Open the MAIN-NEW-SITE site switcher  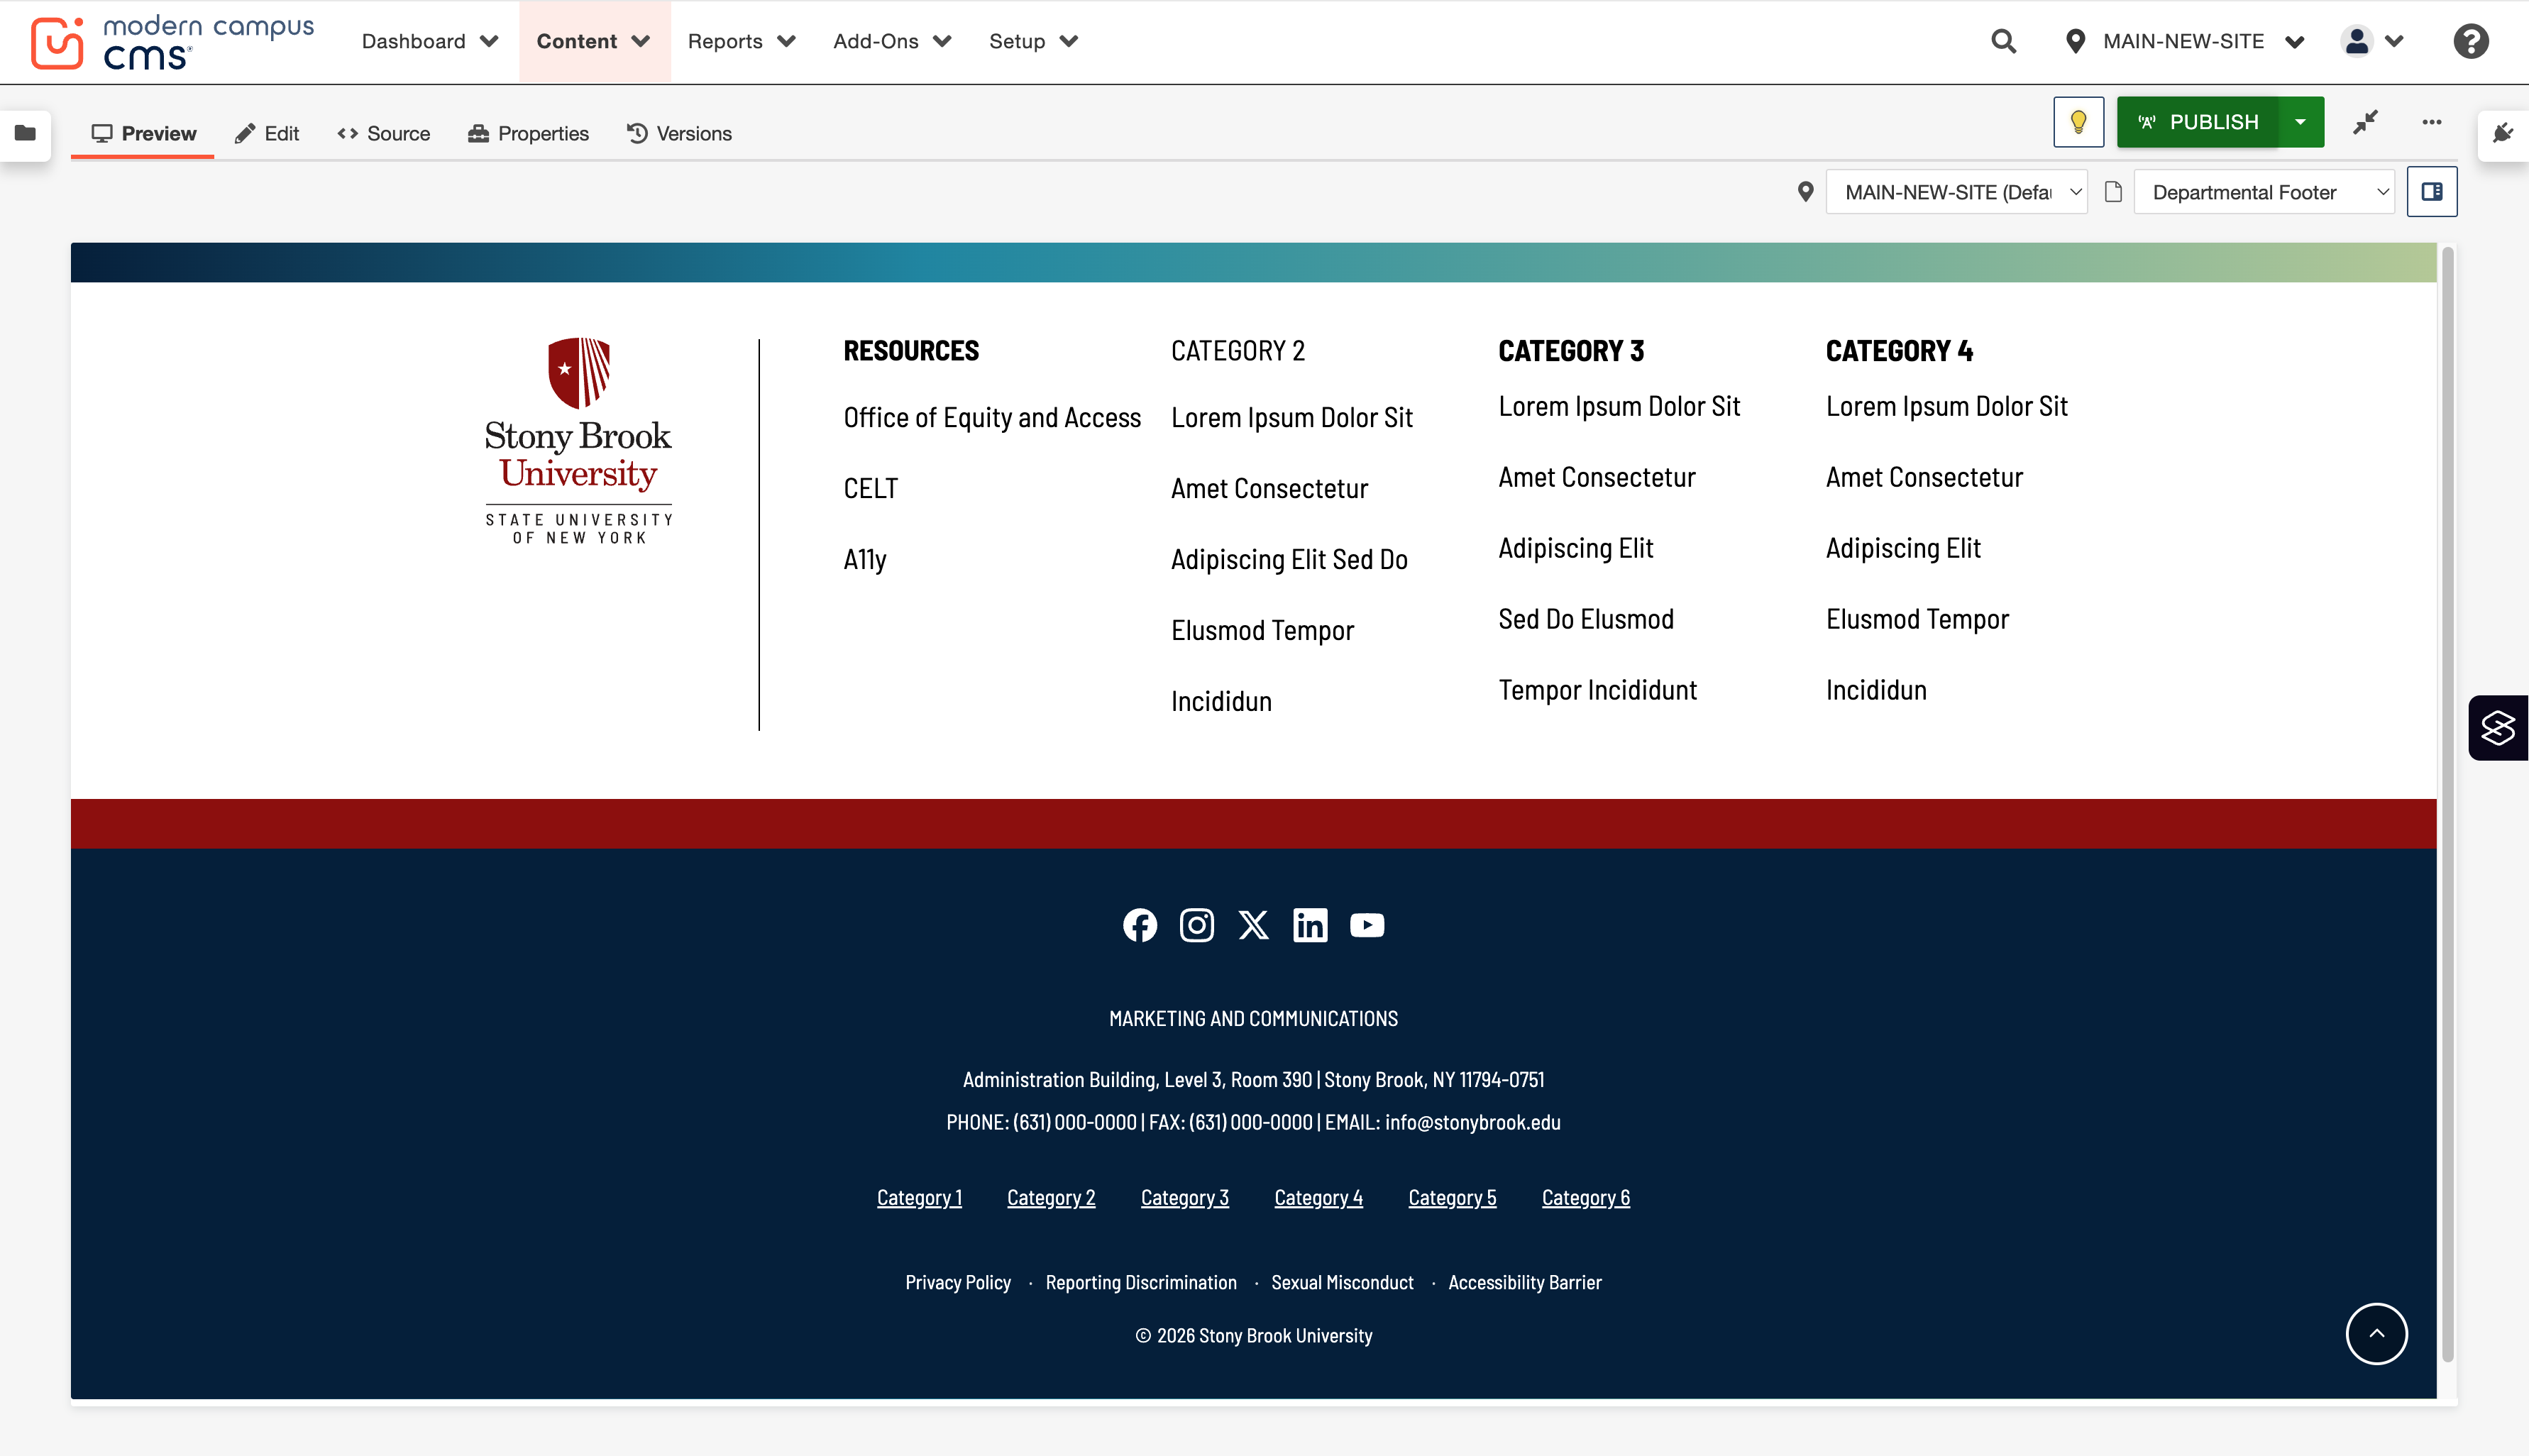point(2185,41)
